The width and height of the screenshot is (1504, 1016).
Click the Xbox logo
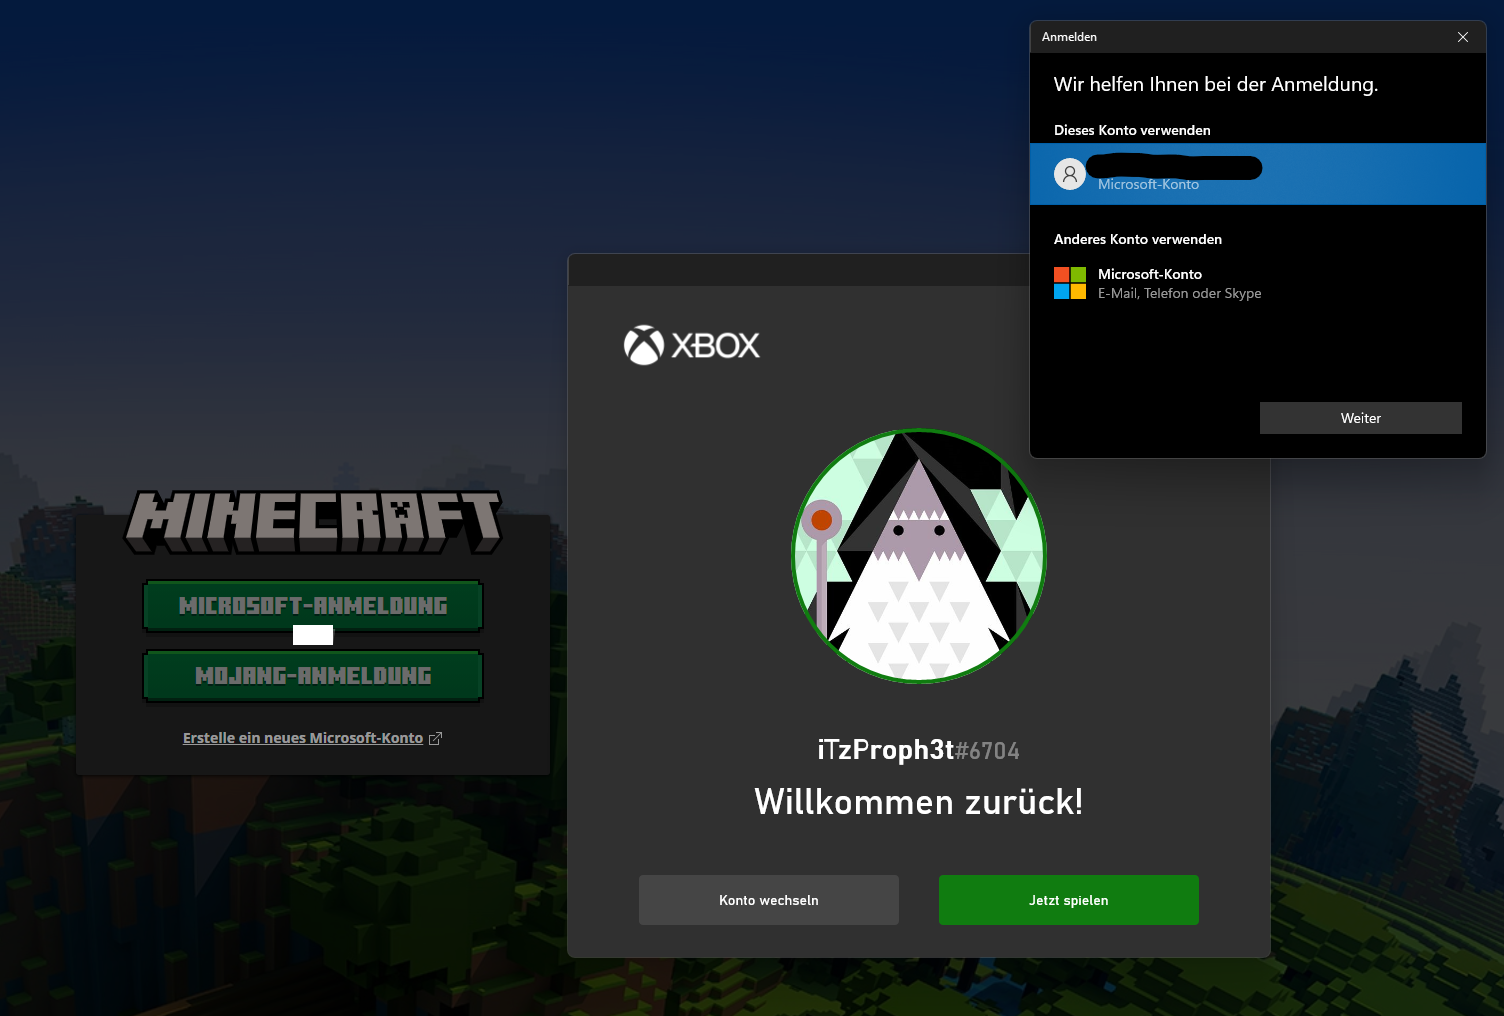692,345
